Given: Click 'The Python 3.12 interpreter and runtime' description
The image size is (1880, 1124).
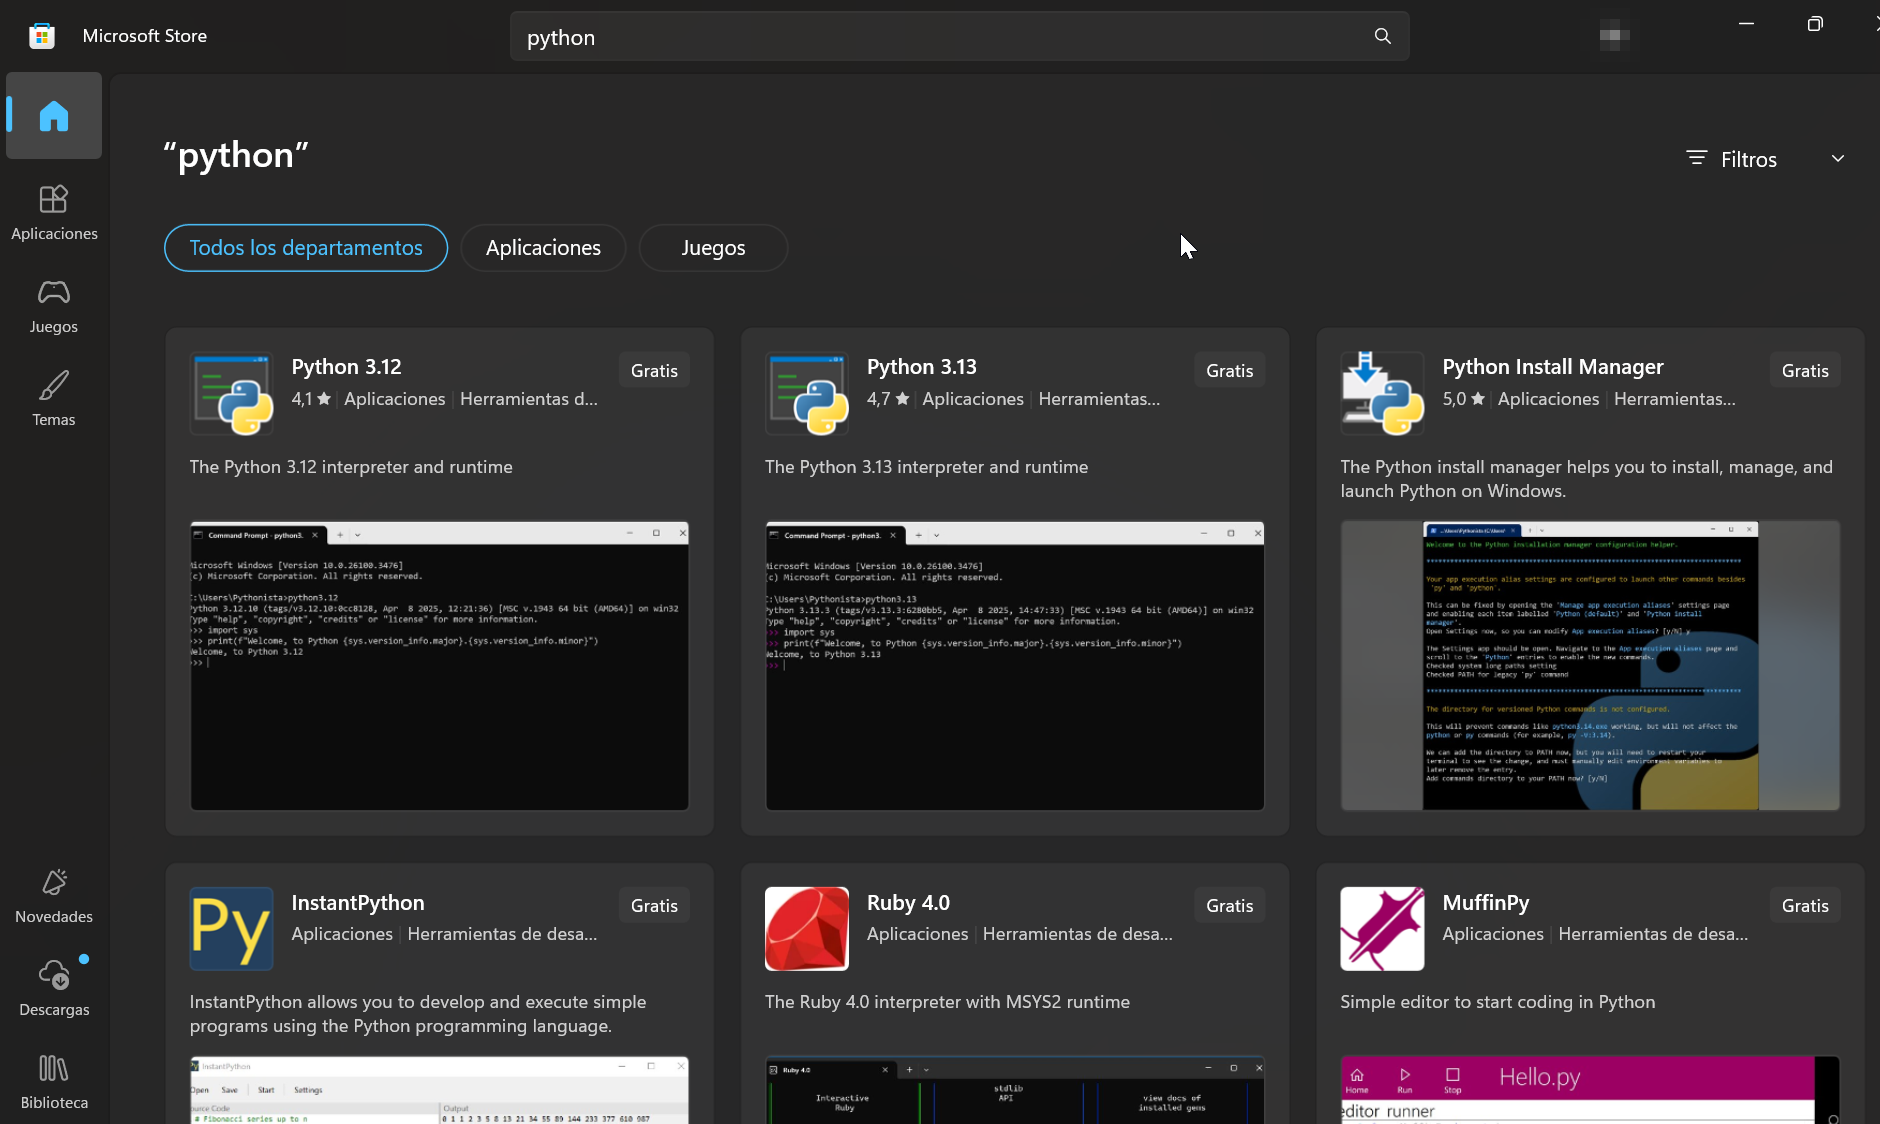Looking at the screenshot, I should coord(351,467).
